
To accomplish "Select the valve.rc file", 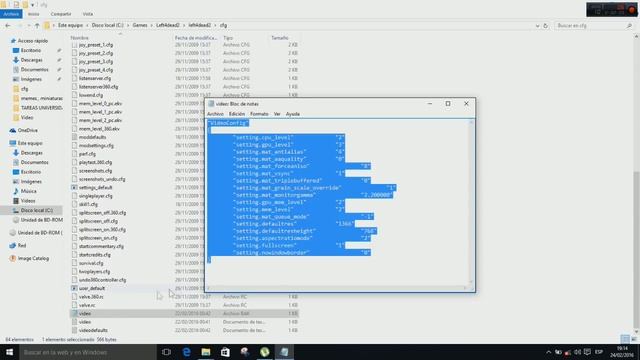I will (87, 305).
